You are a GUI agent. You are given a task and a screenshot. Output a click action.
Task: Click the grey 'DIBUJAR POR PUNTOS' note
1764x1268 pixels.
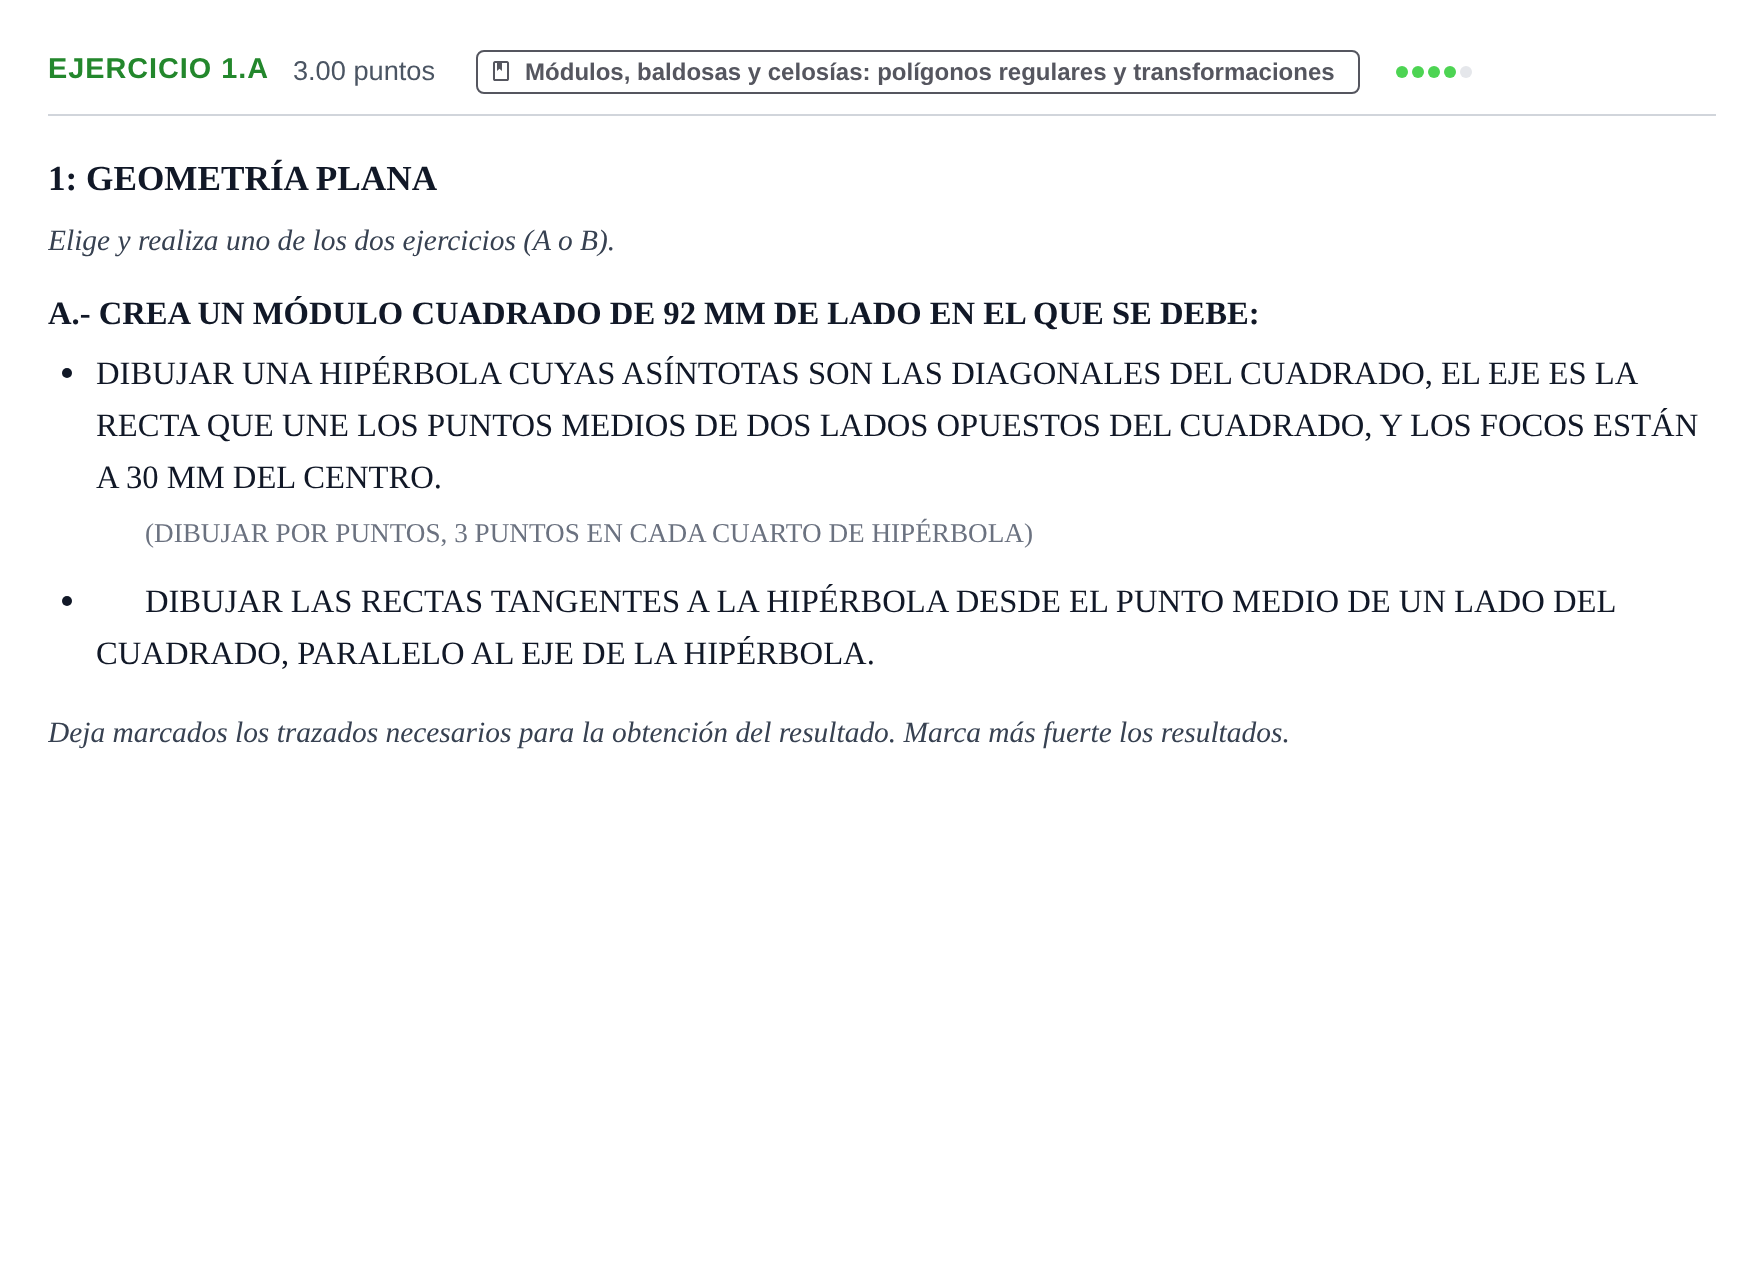point(589,533)
